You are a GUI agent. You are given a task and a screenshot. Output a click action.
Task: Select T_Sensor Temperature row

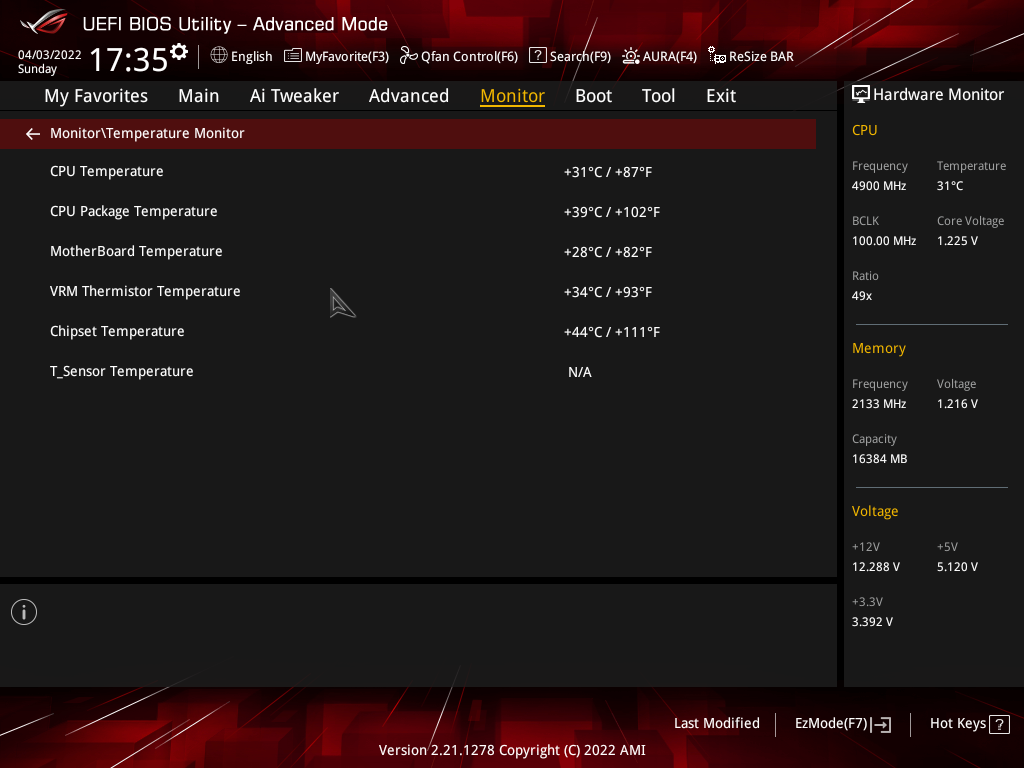pos(408,372)
